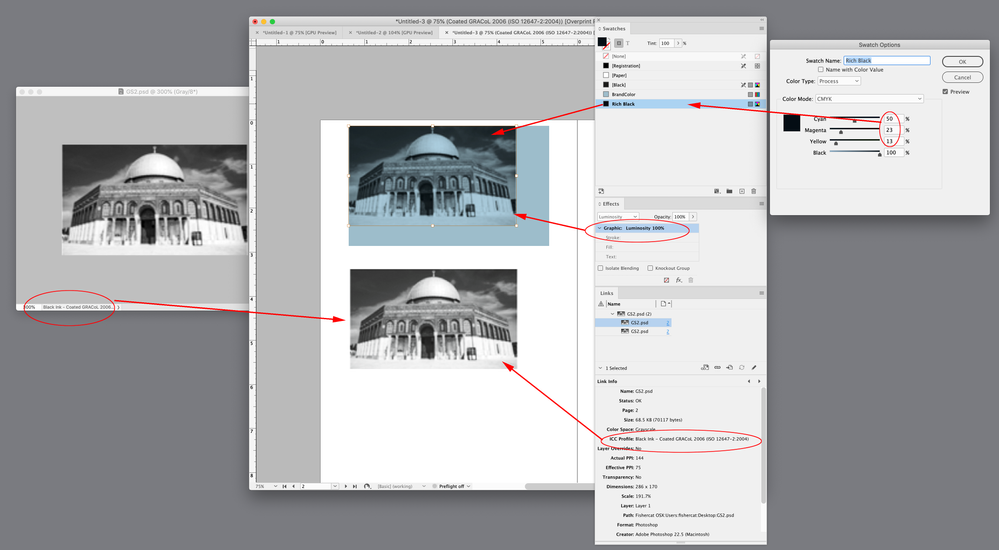Viewport: 999px width, 550px height.
Task: Open the Tint slider arrow in Swatches
Action: tap(678, 43)
